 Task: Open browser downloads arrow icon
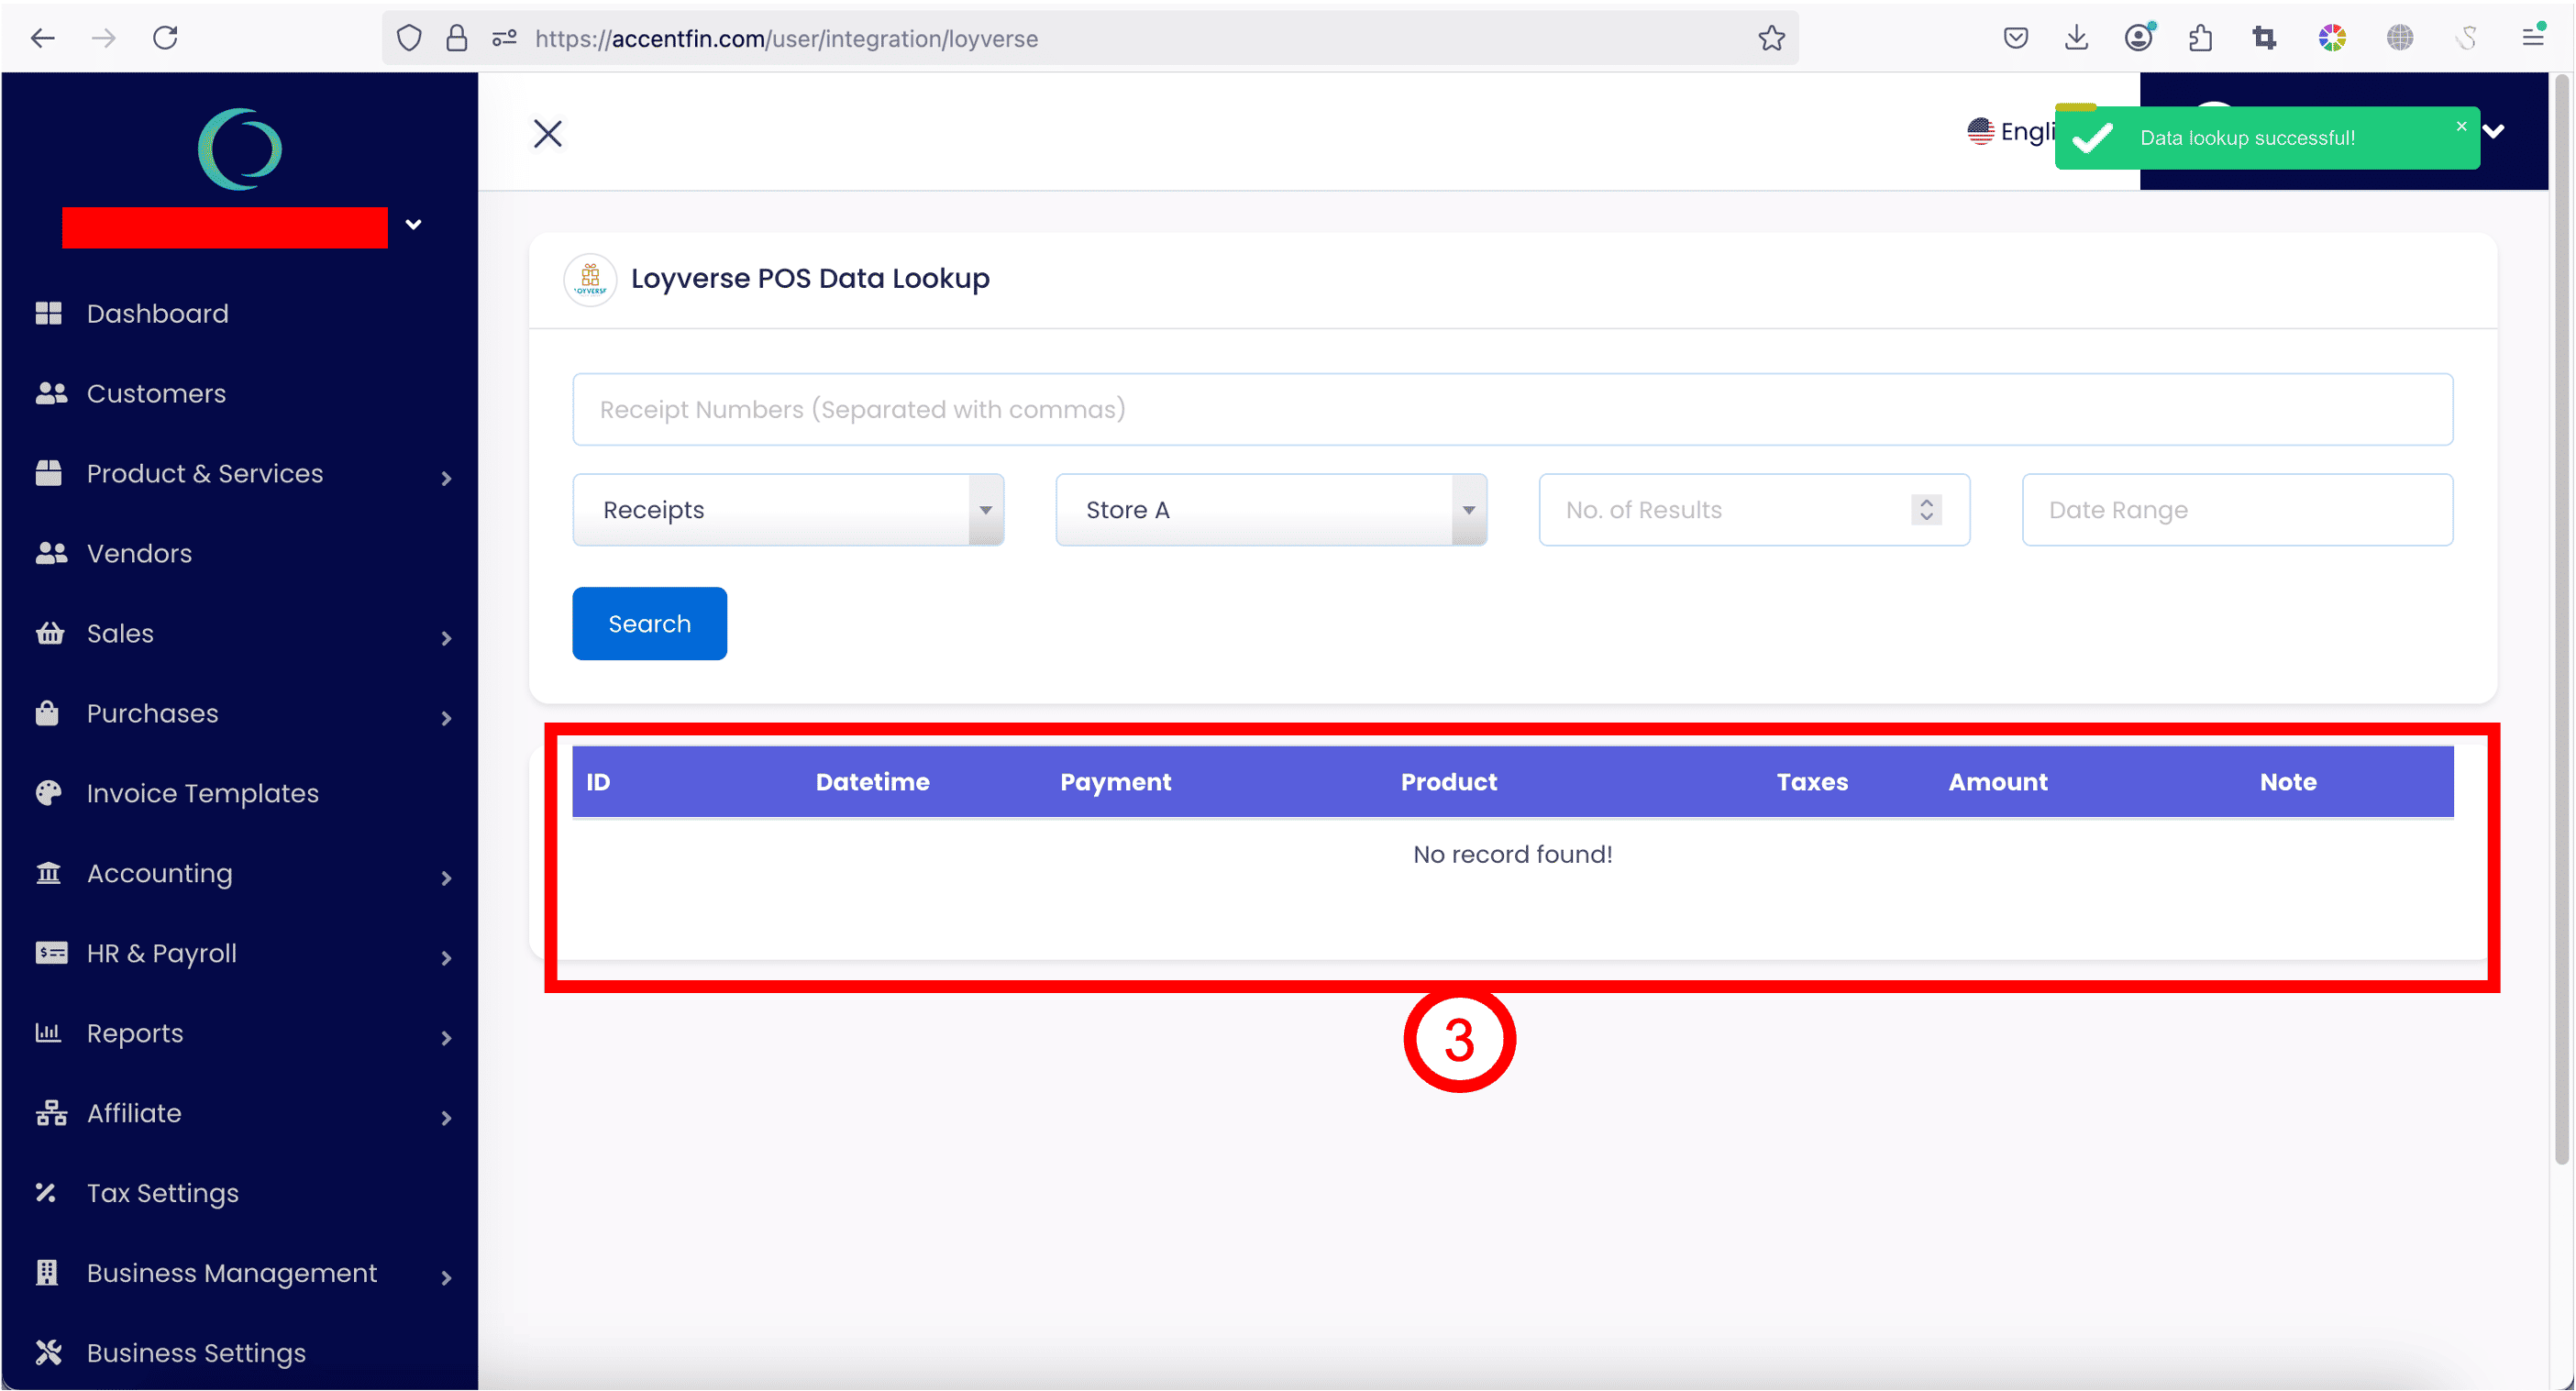point(2076,38)
